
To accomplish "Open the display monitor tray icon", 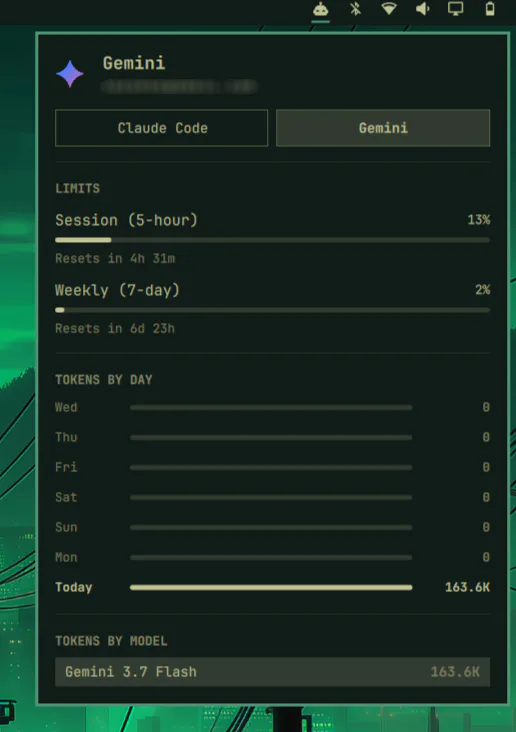I will 455,9.
